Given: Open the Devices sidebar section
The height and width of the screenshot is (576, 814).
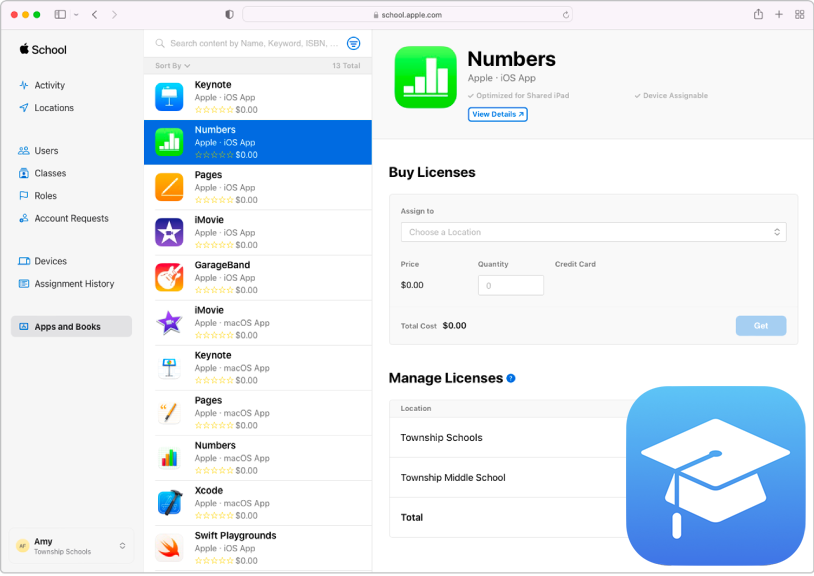Looking at the screenshot, I should click(50, 261).
